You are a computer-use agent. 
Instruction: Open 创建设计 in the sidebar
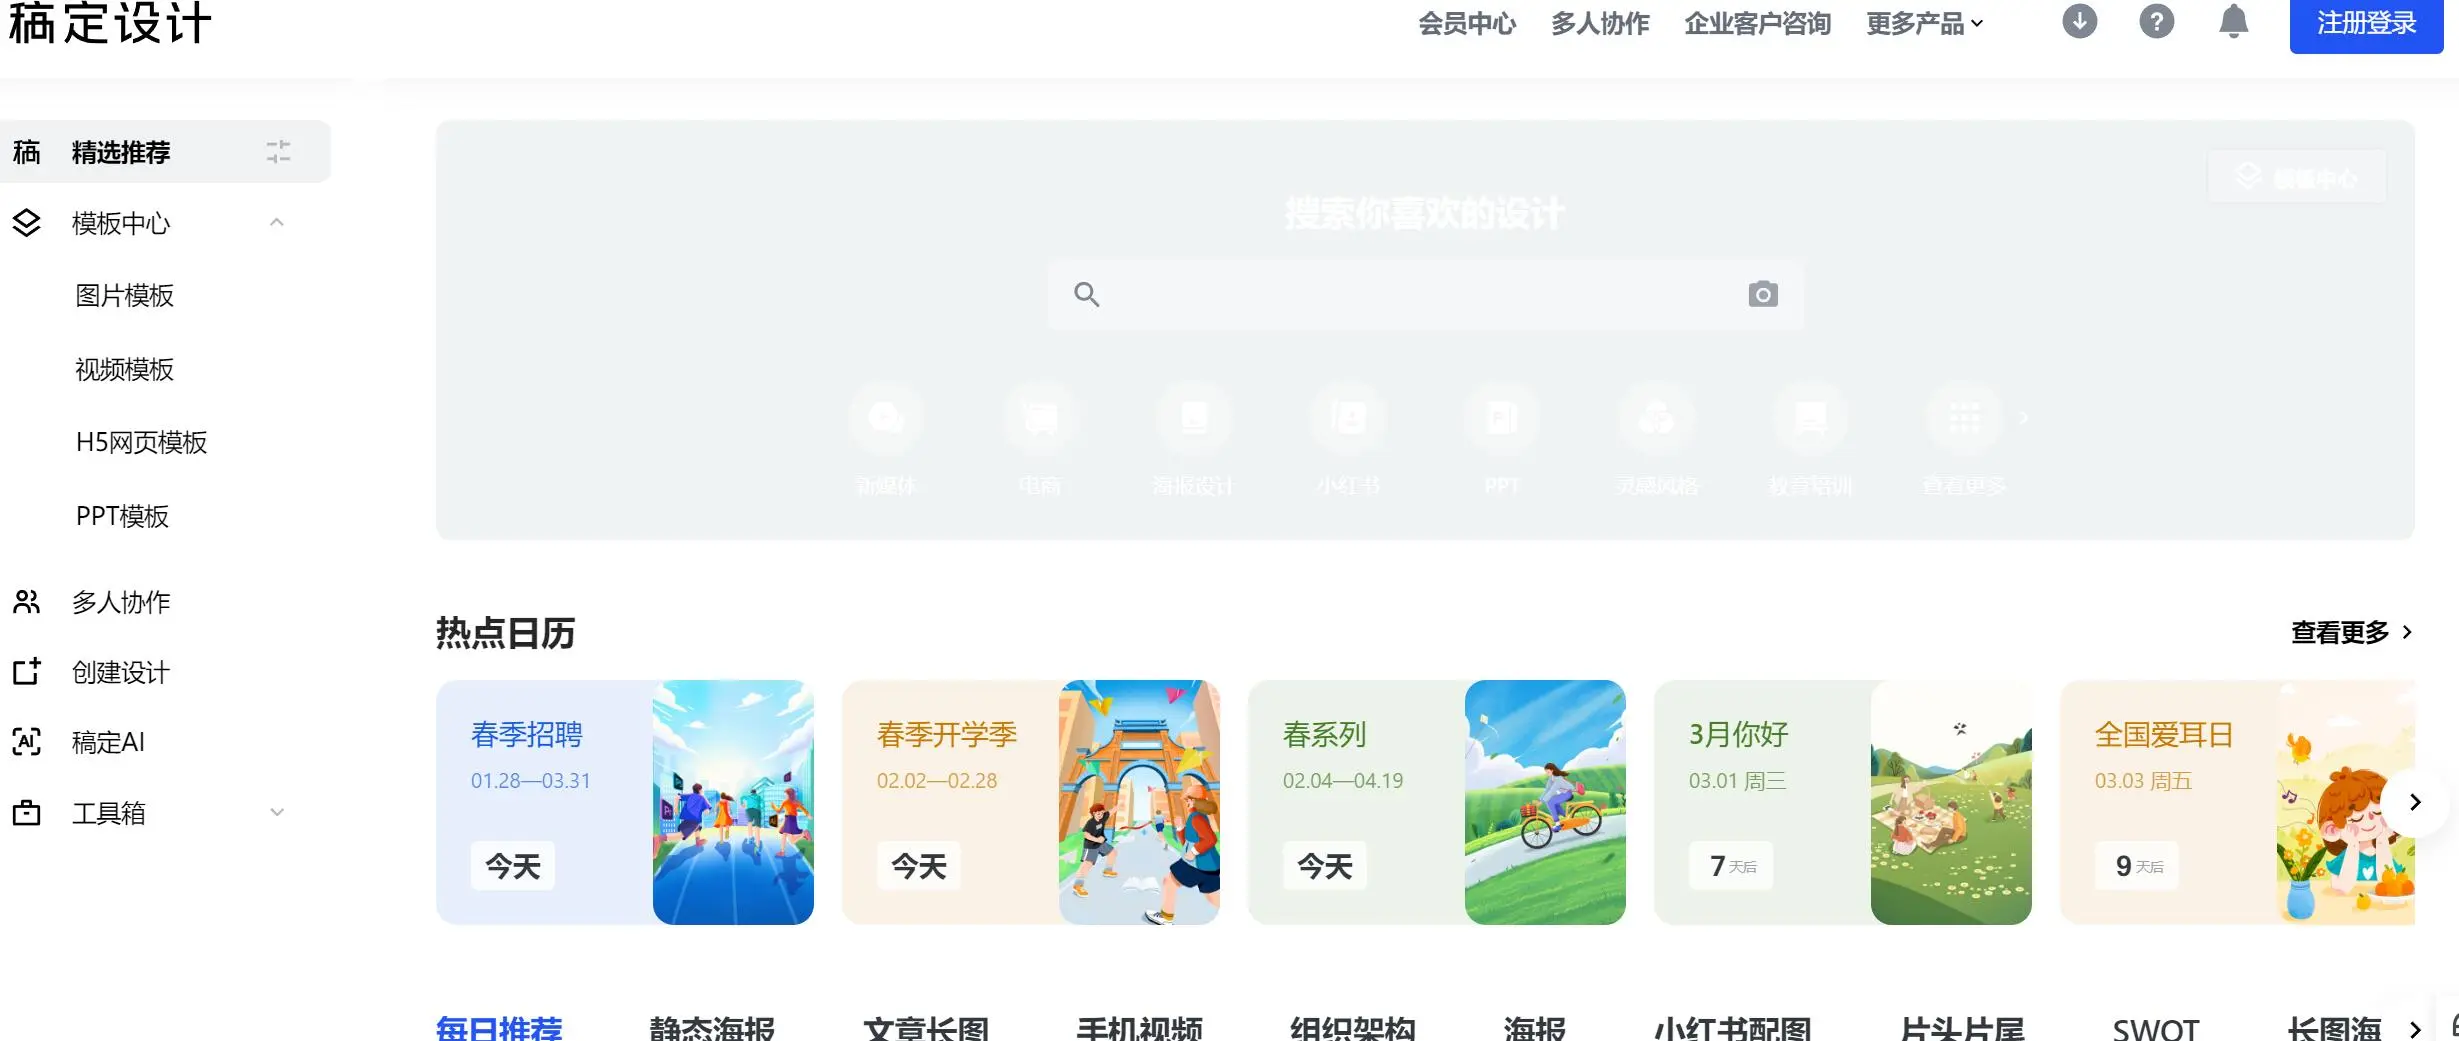120,672
